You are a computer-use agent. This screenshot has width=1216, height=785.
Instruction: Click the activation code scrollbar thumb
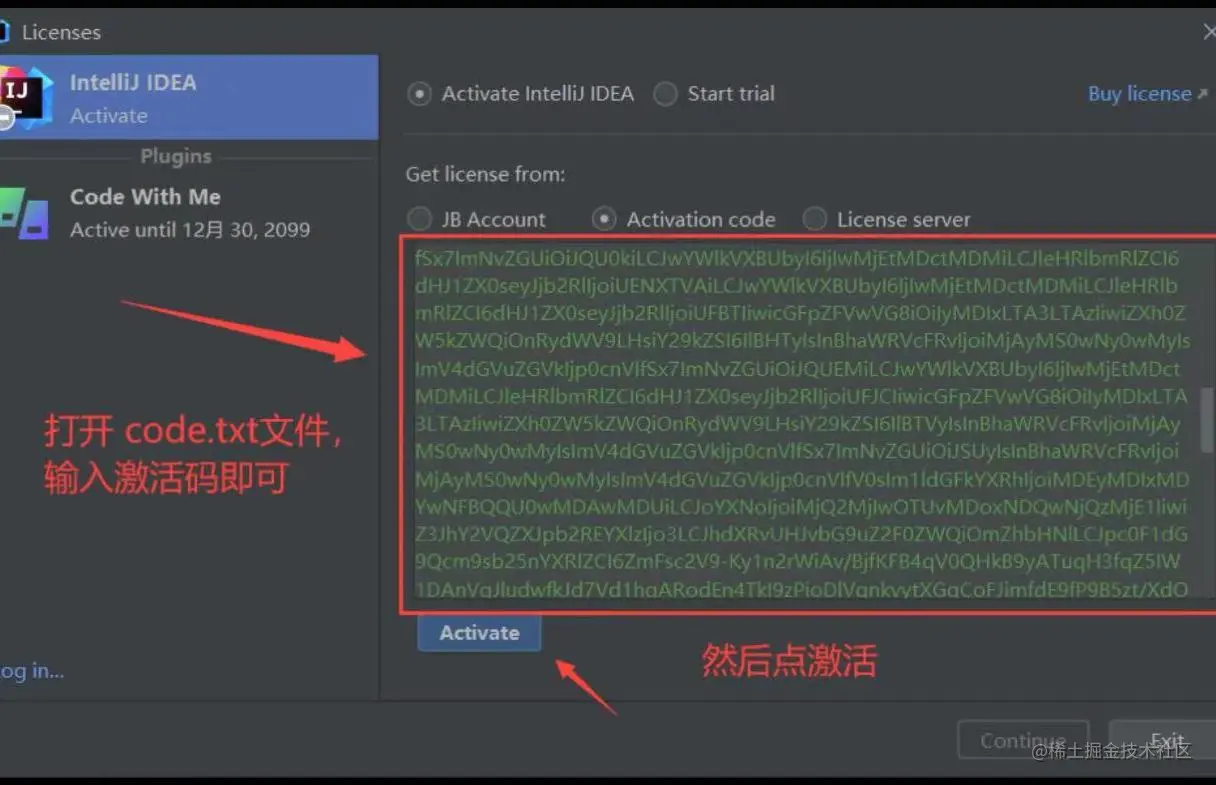click(x=1207, y=420)
